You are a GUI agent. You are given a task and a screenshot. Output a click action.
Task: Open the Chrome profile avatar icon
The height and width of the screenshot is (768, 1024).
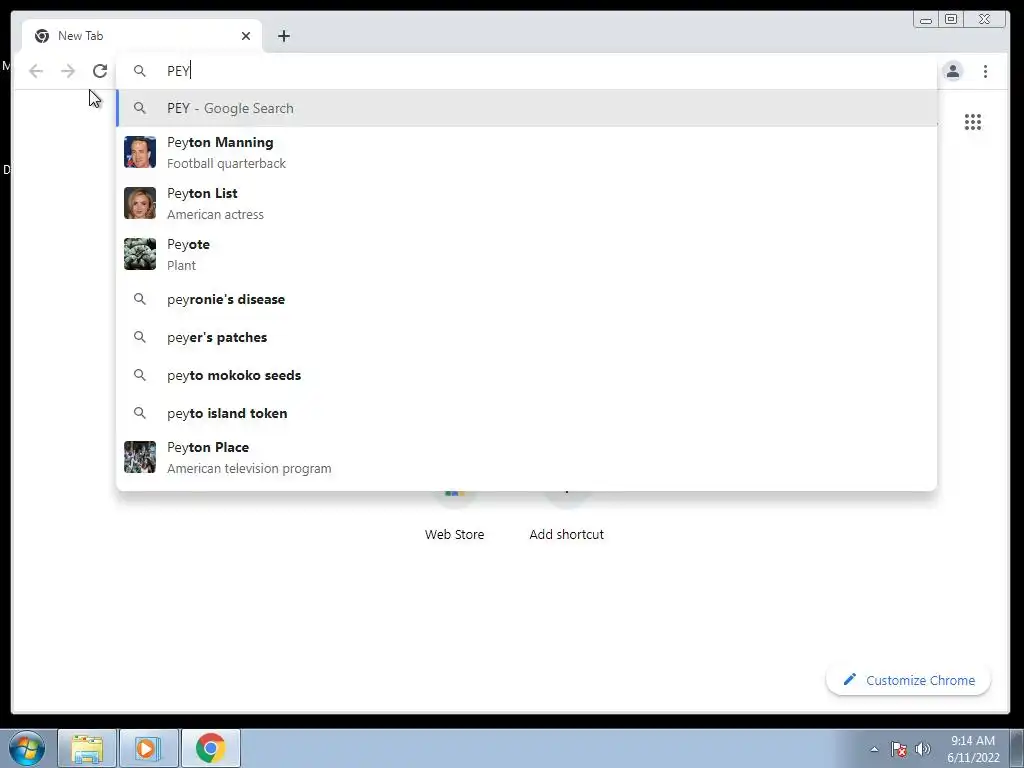coord(953,71)
